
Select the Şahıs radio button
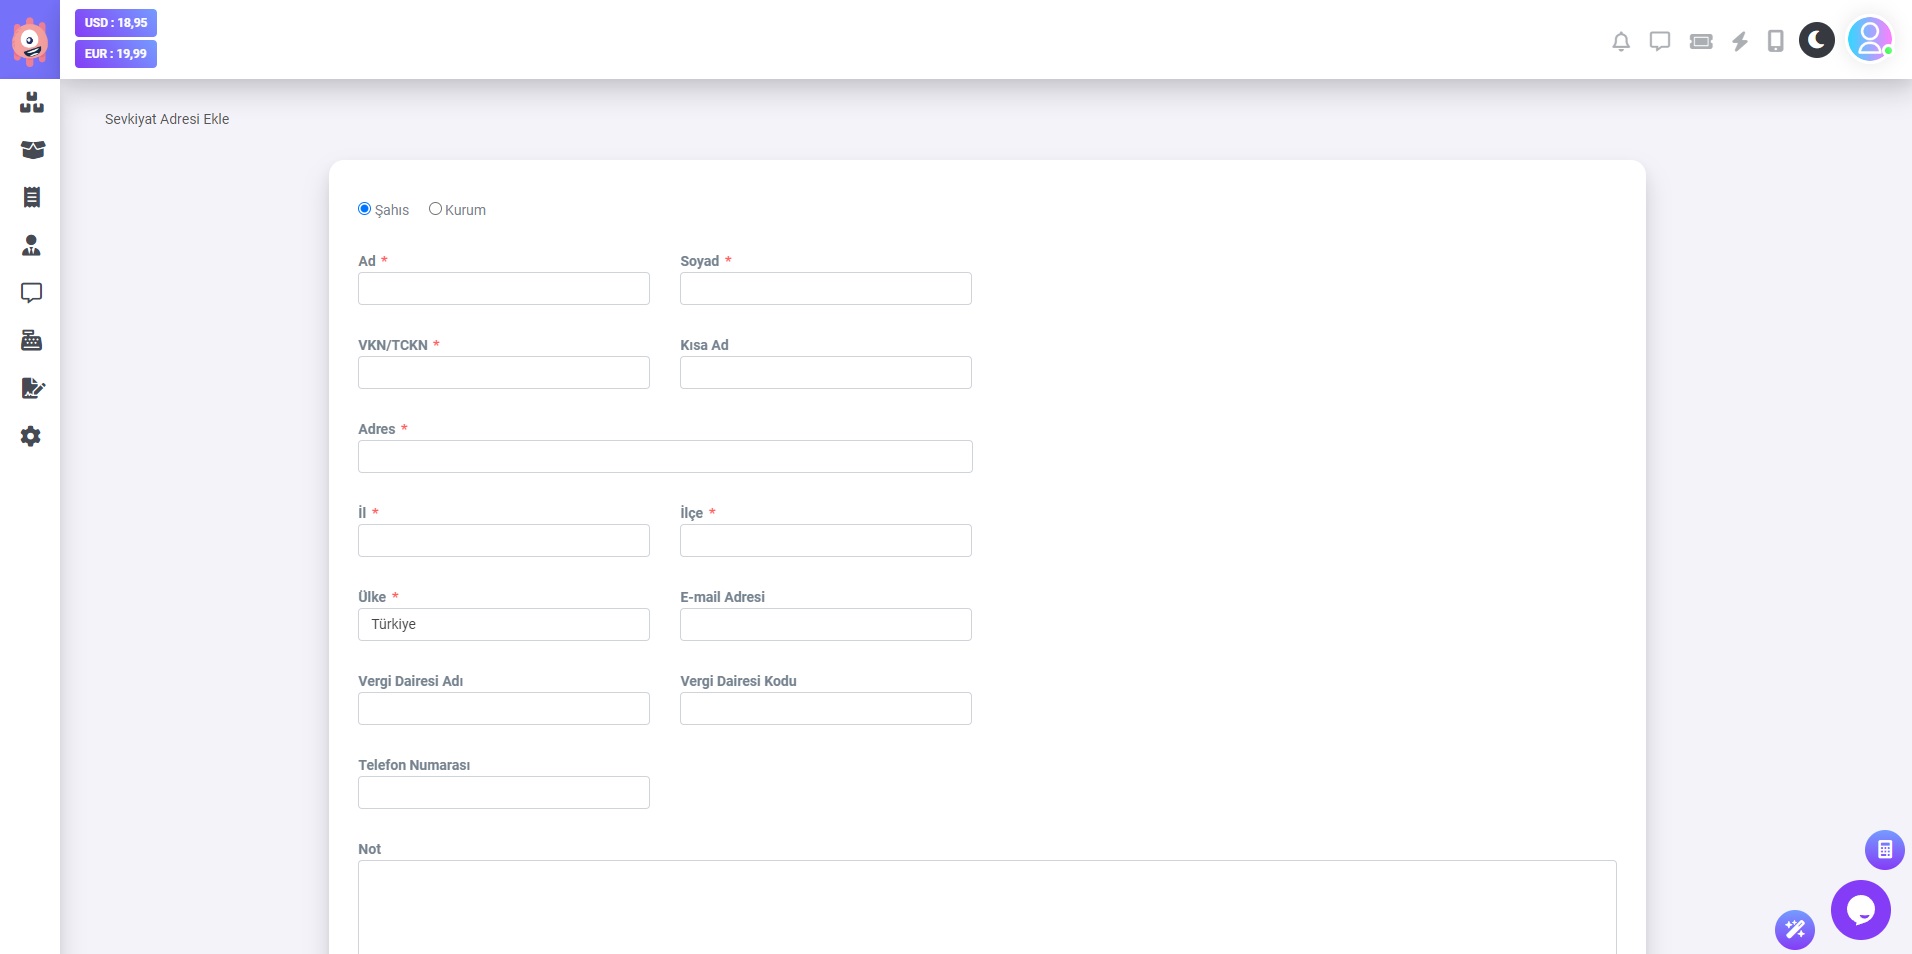(x=365, y=209)
